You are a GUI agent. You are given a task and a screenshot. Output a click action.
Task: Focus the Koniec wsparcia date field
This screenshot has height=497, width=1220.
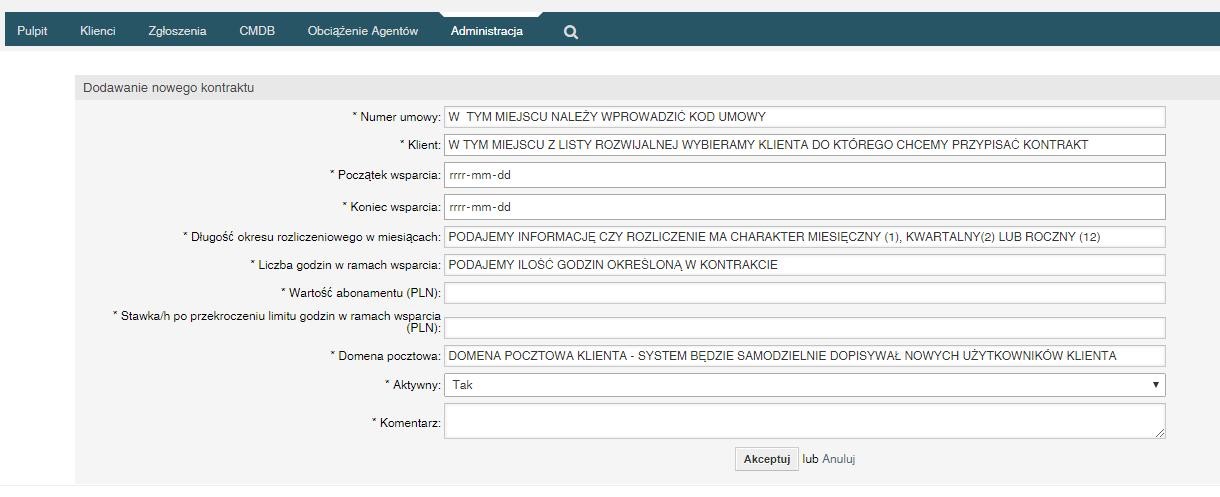click(804, 207)
